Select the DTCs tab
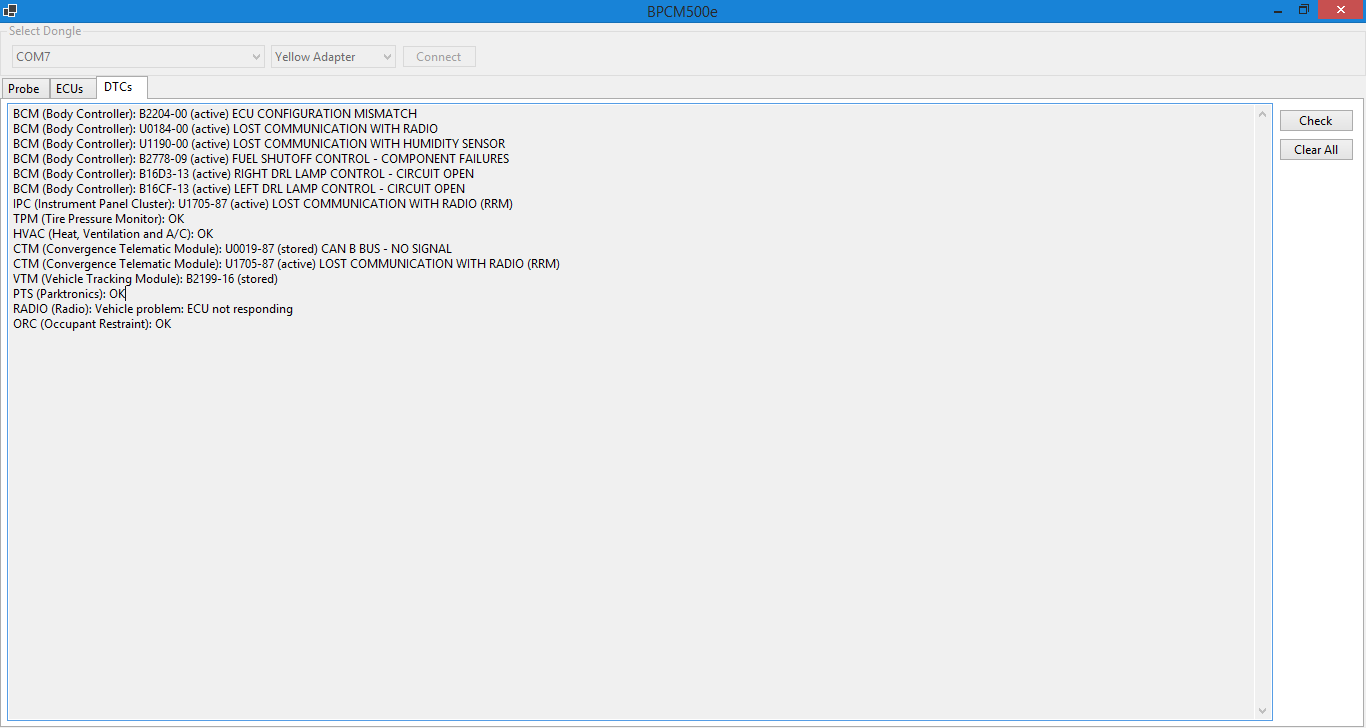This screenshot has height=728, width=1366. [x=118, y=87]
